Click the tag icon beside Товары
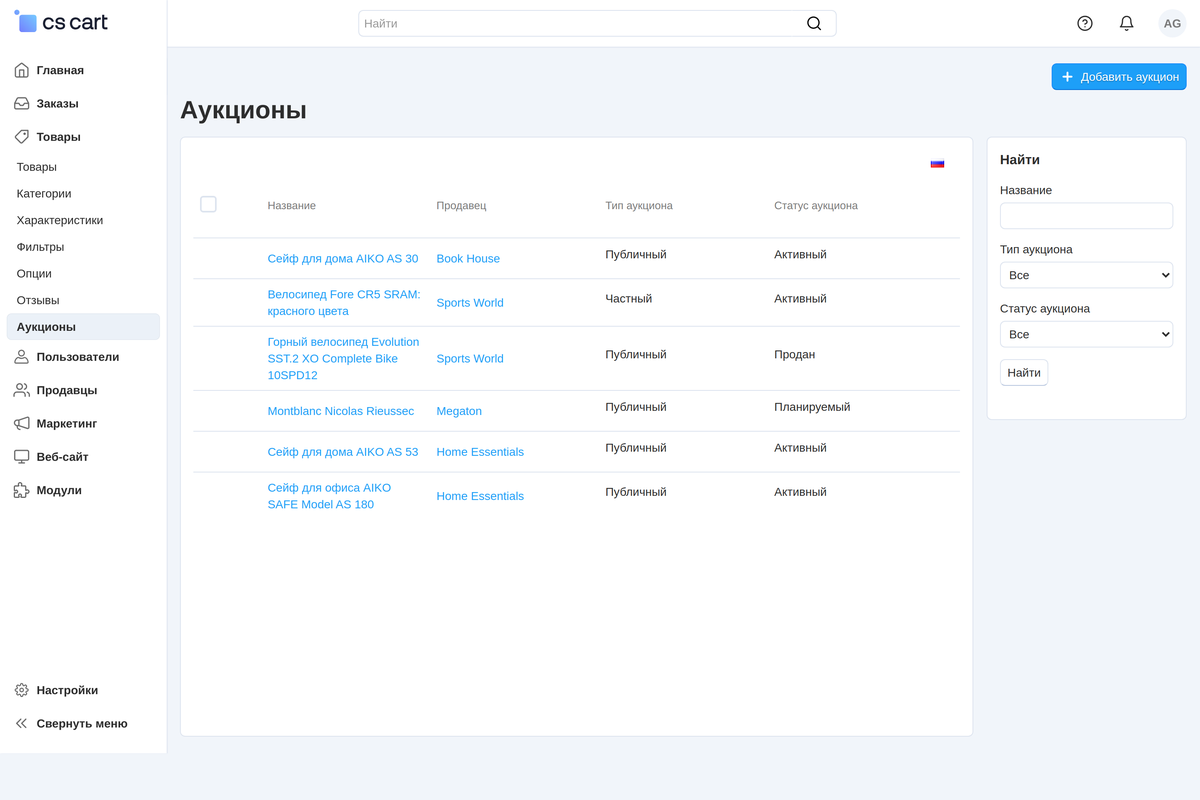 22,137
